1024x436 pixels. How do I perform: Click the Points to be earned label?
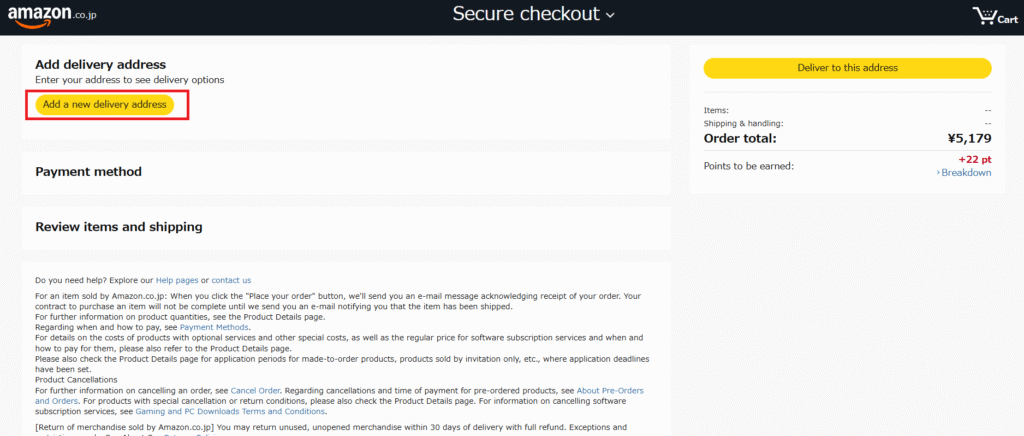click(749, 166)
